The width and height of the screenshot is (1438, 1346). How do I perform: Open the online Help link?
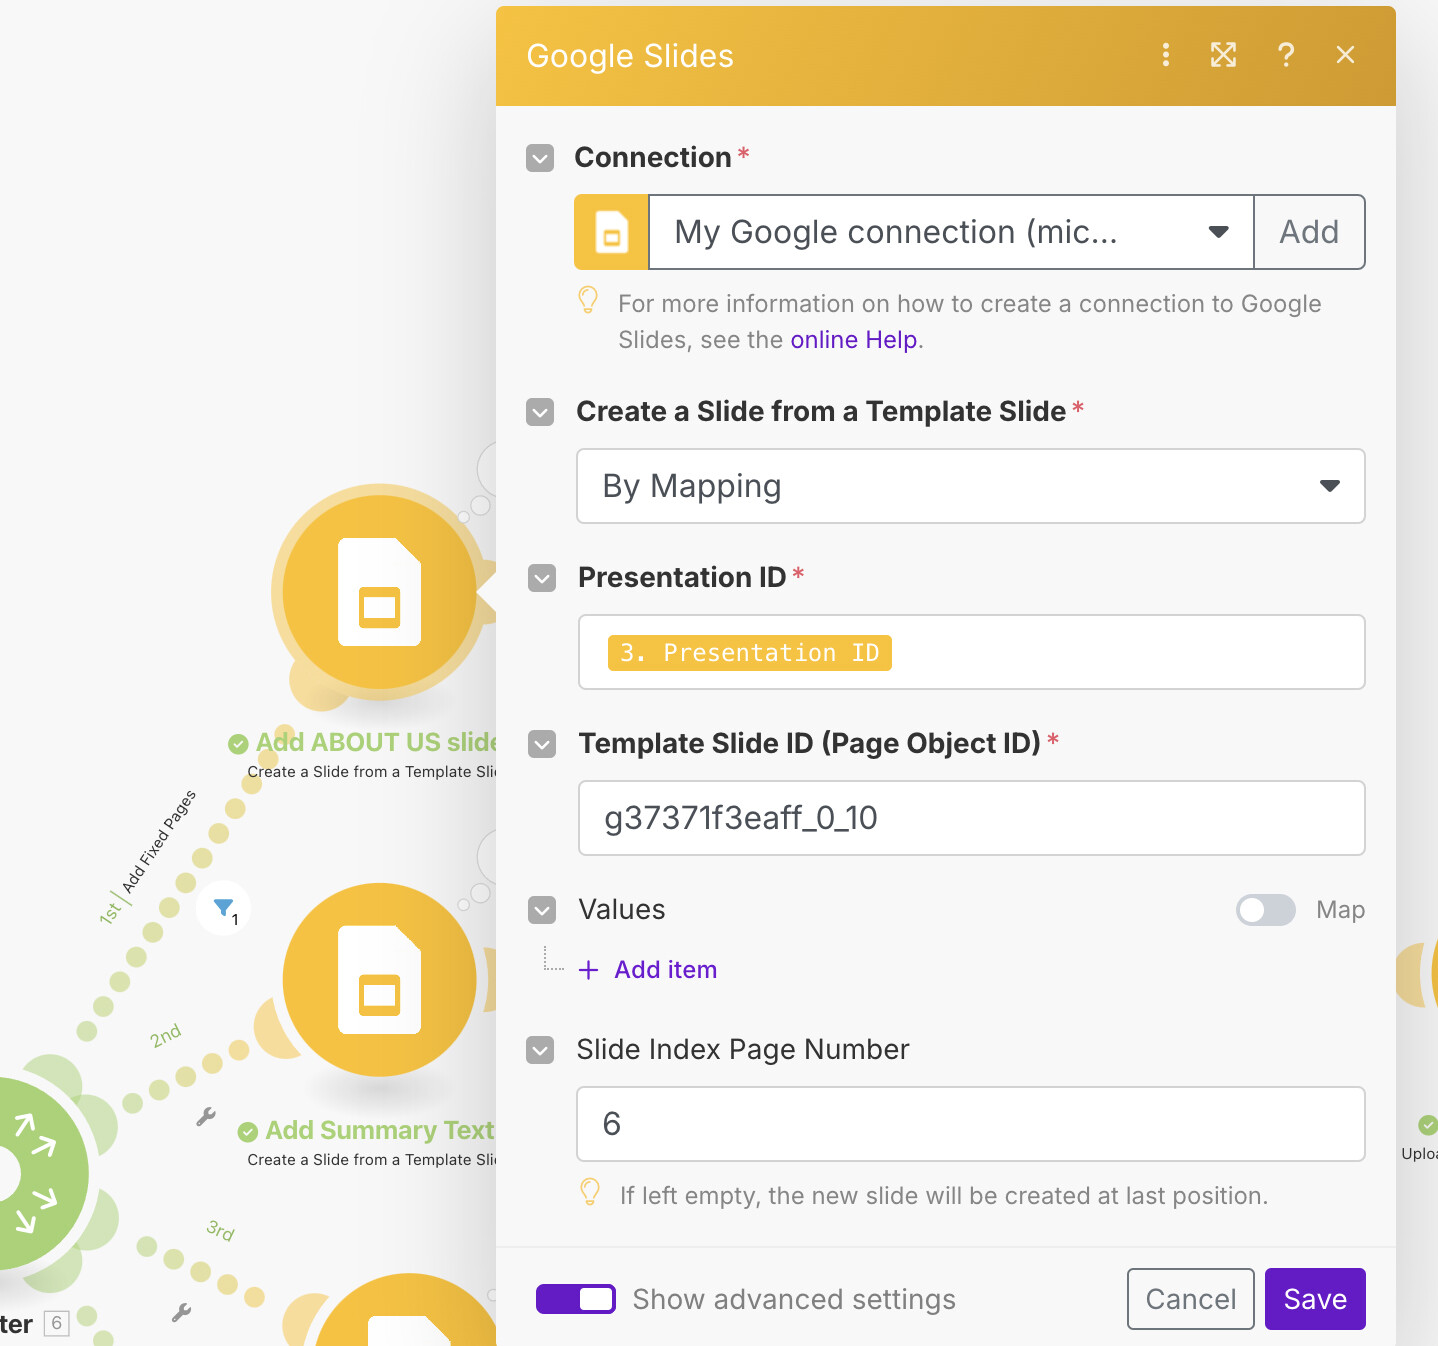point(853,340)
